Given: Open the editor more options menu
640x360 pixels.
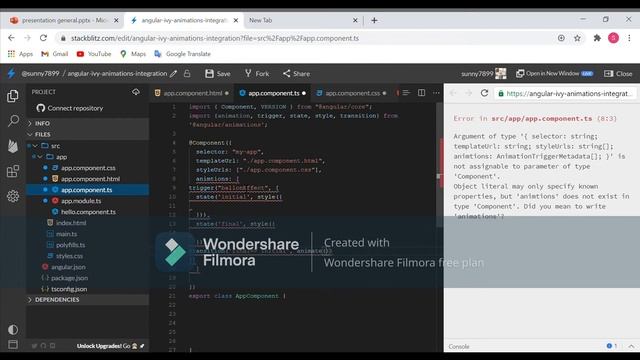Looking at the screenshot, I should (x=436, y=93).
